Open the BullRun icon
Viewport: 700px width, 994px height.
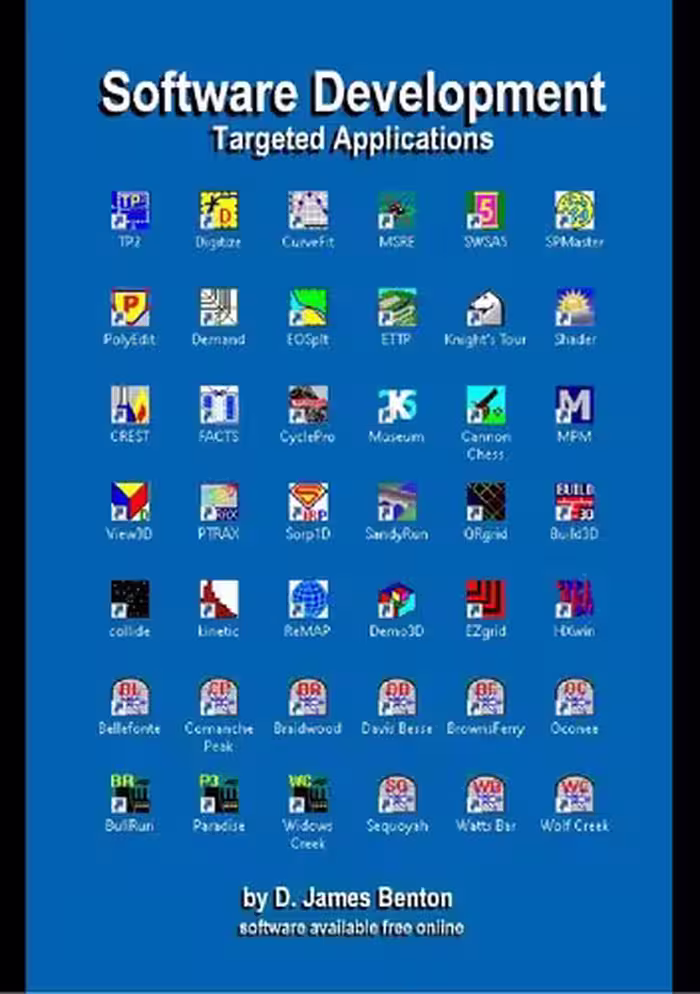[x=130, y=794]
